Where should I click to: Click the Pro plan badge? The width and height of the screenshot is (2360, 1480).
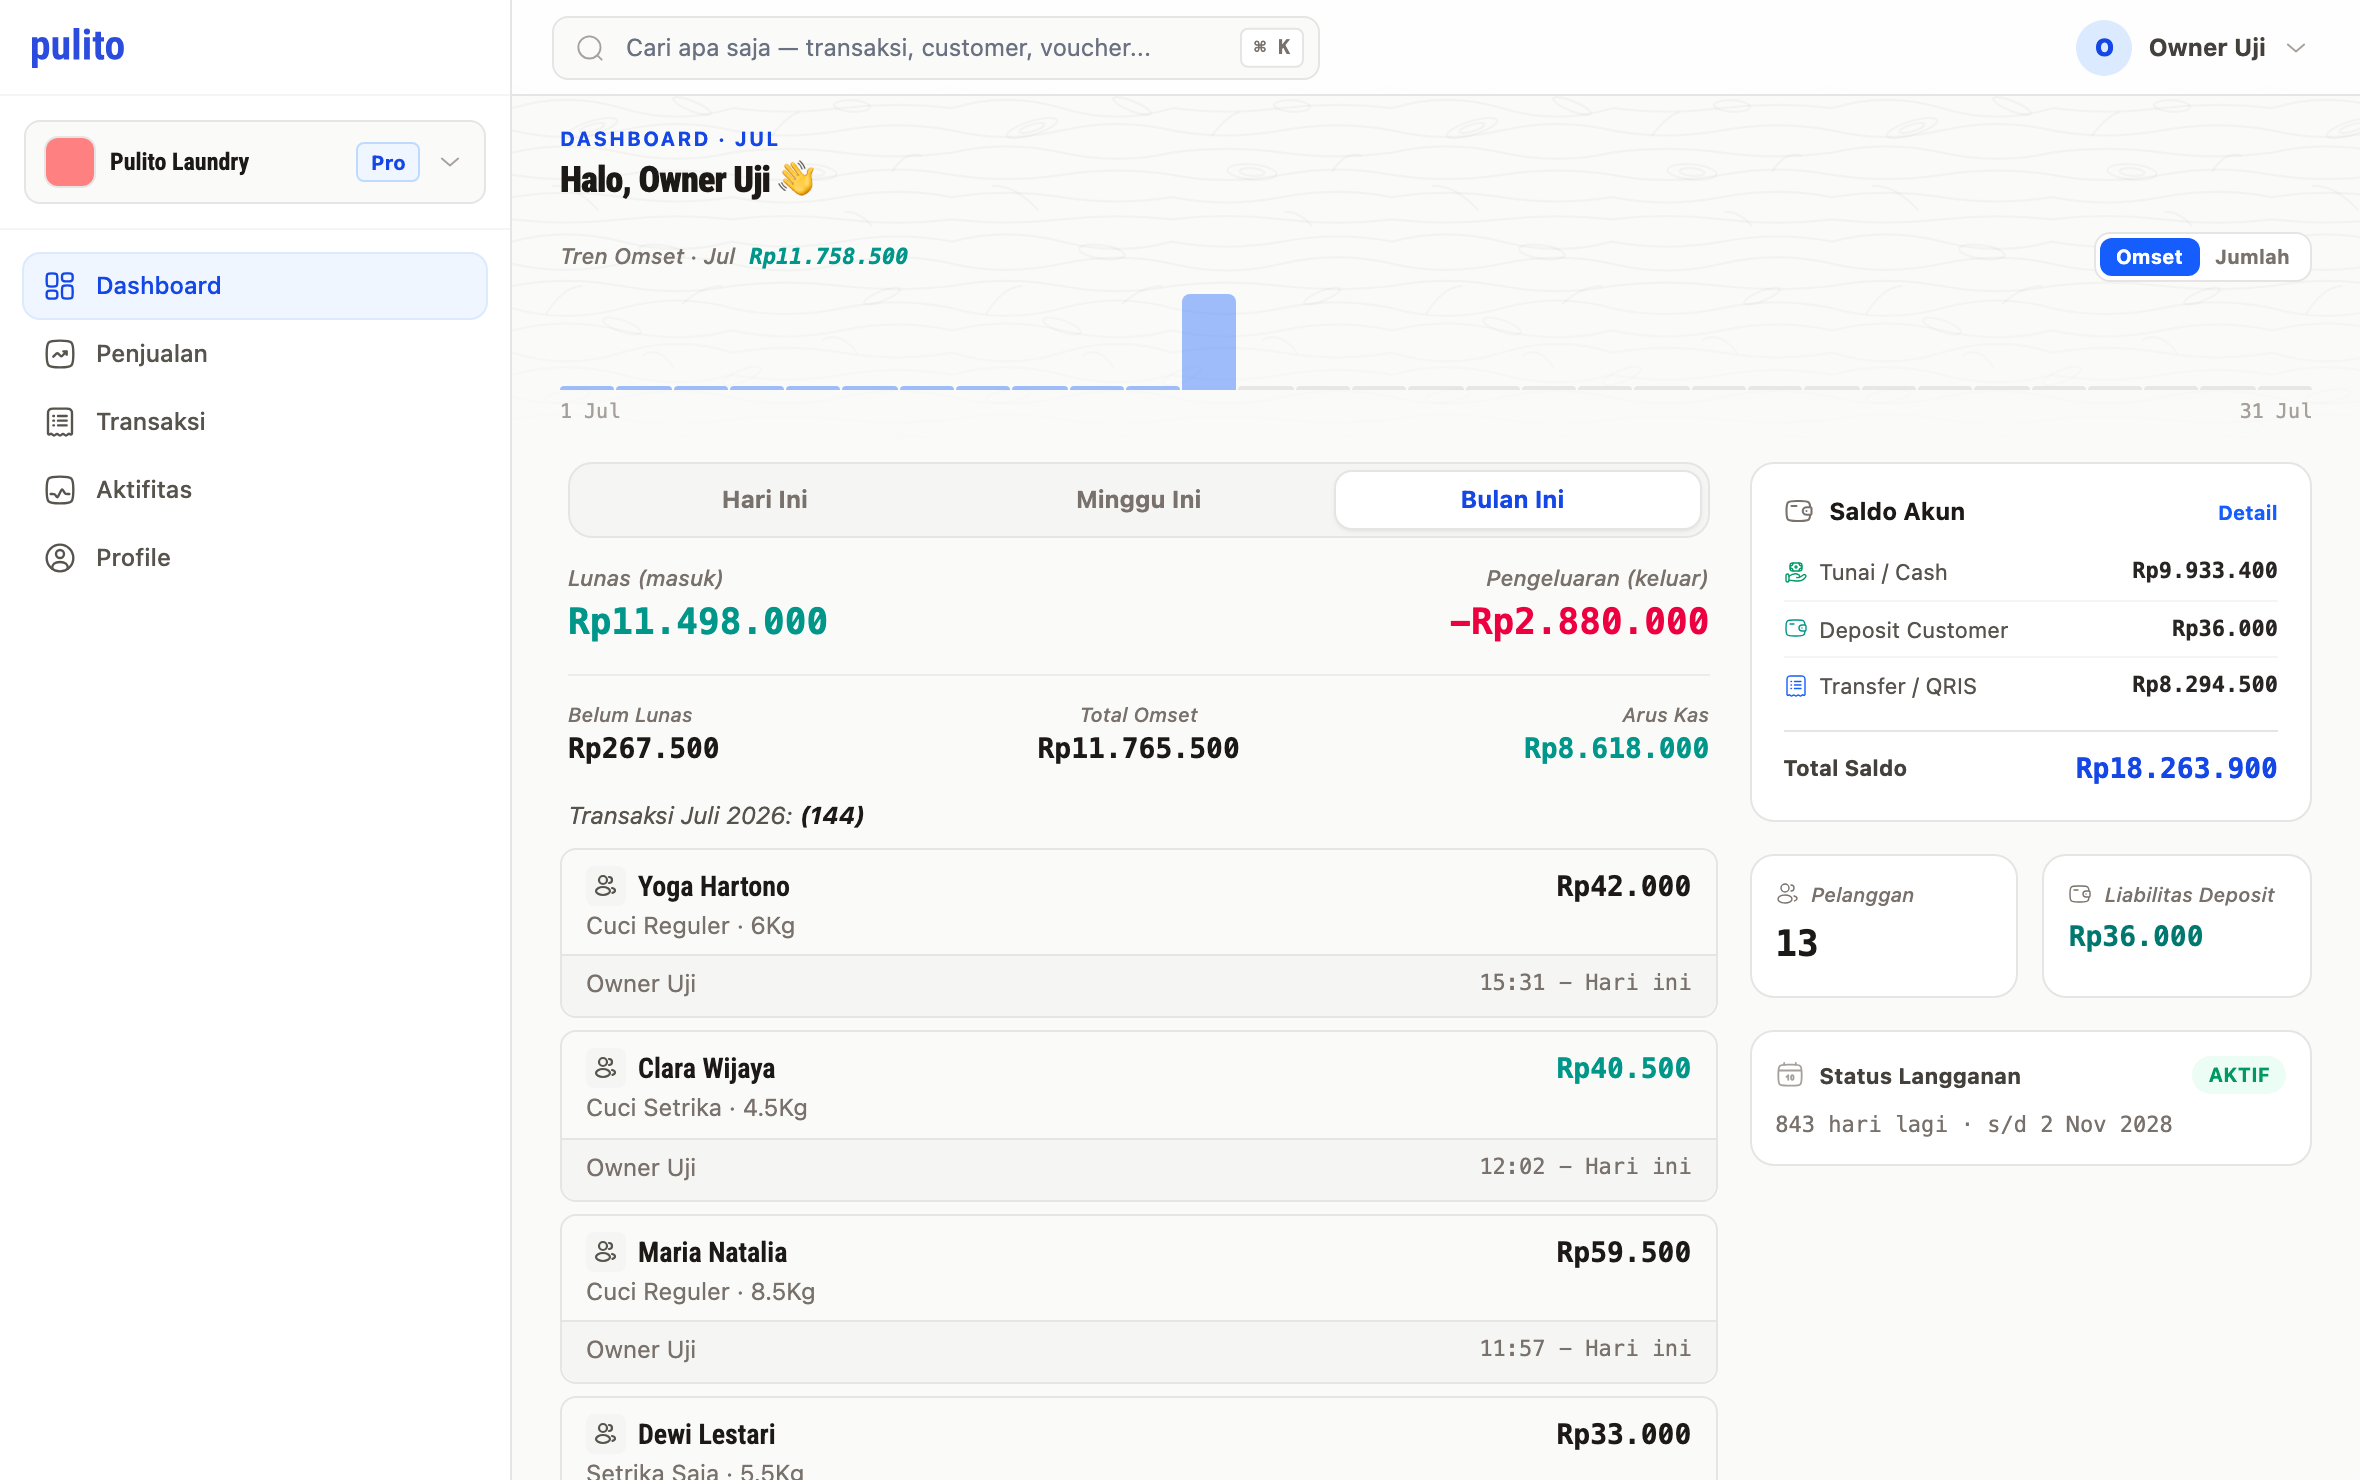tap(388, 162)
